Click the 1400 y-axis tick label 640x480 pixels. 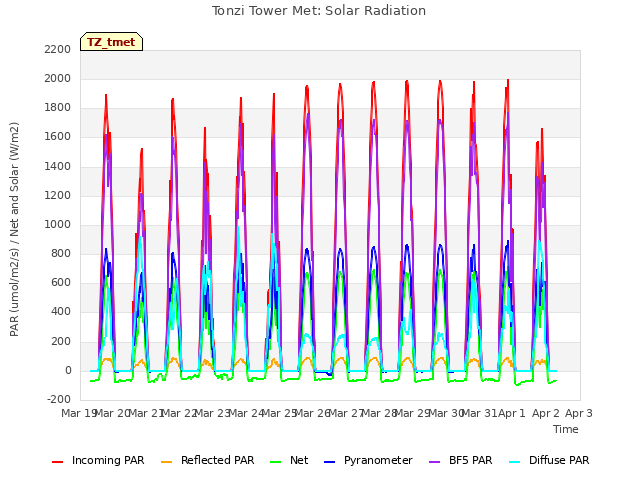[x=58, y=166]
